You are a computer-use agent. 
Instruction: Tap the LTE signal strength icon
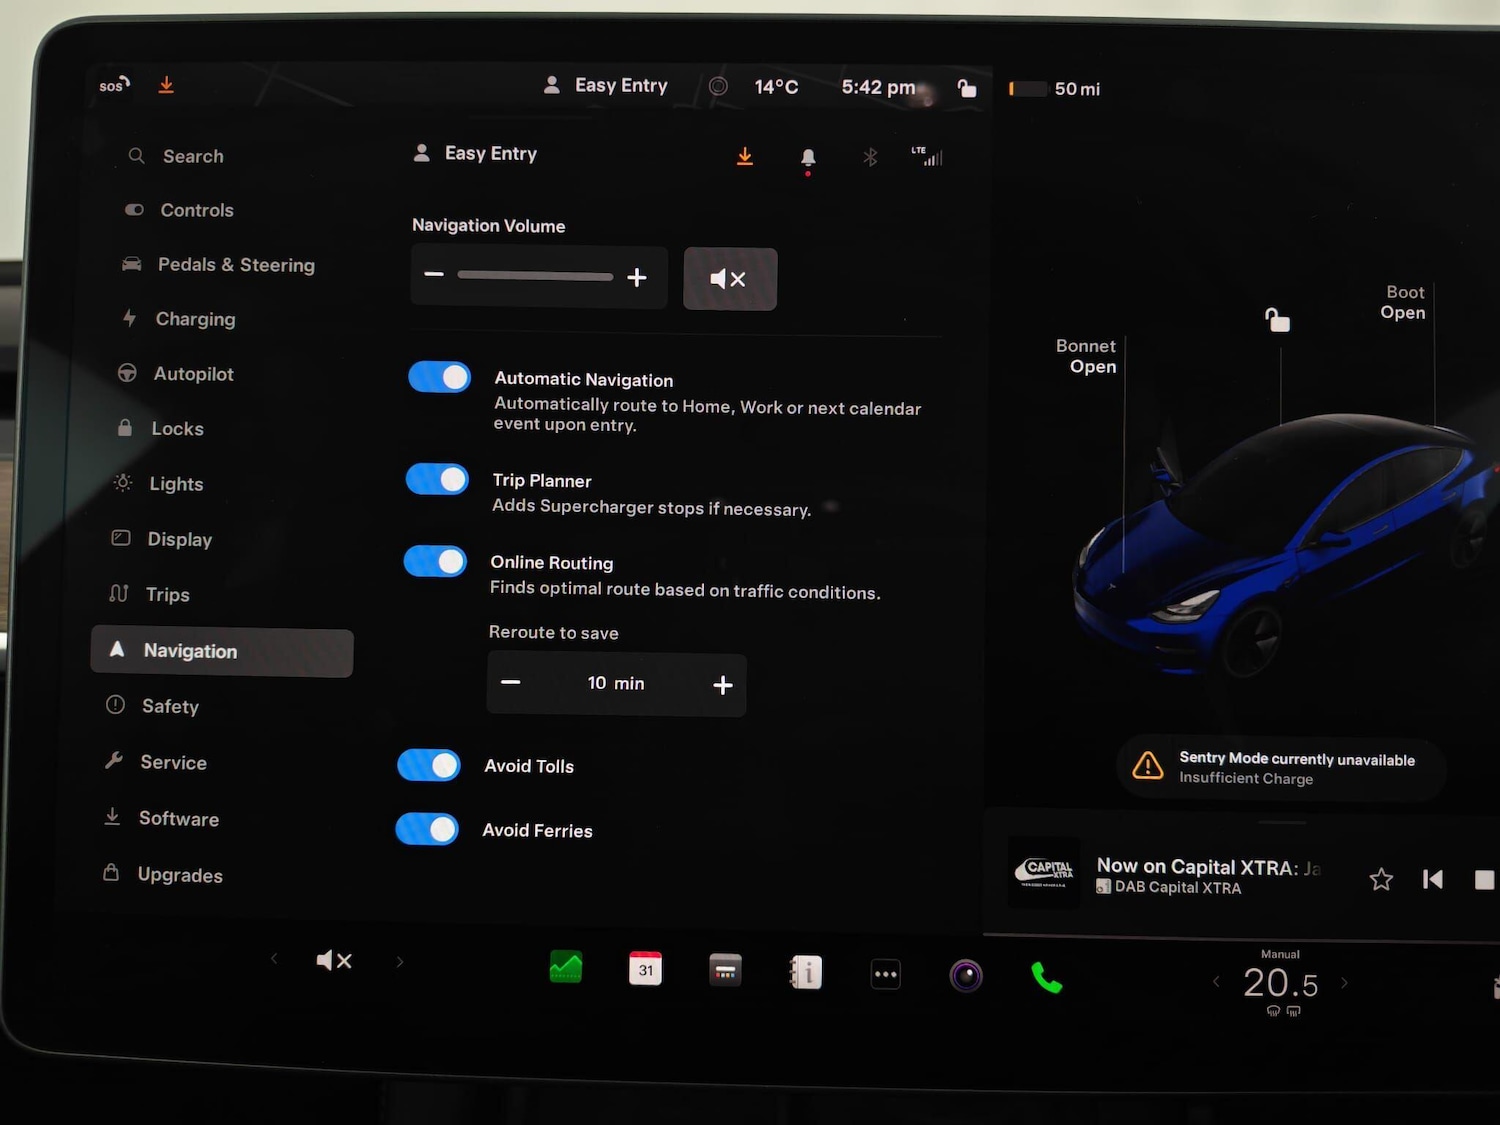(928, 156)
